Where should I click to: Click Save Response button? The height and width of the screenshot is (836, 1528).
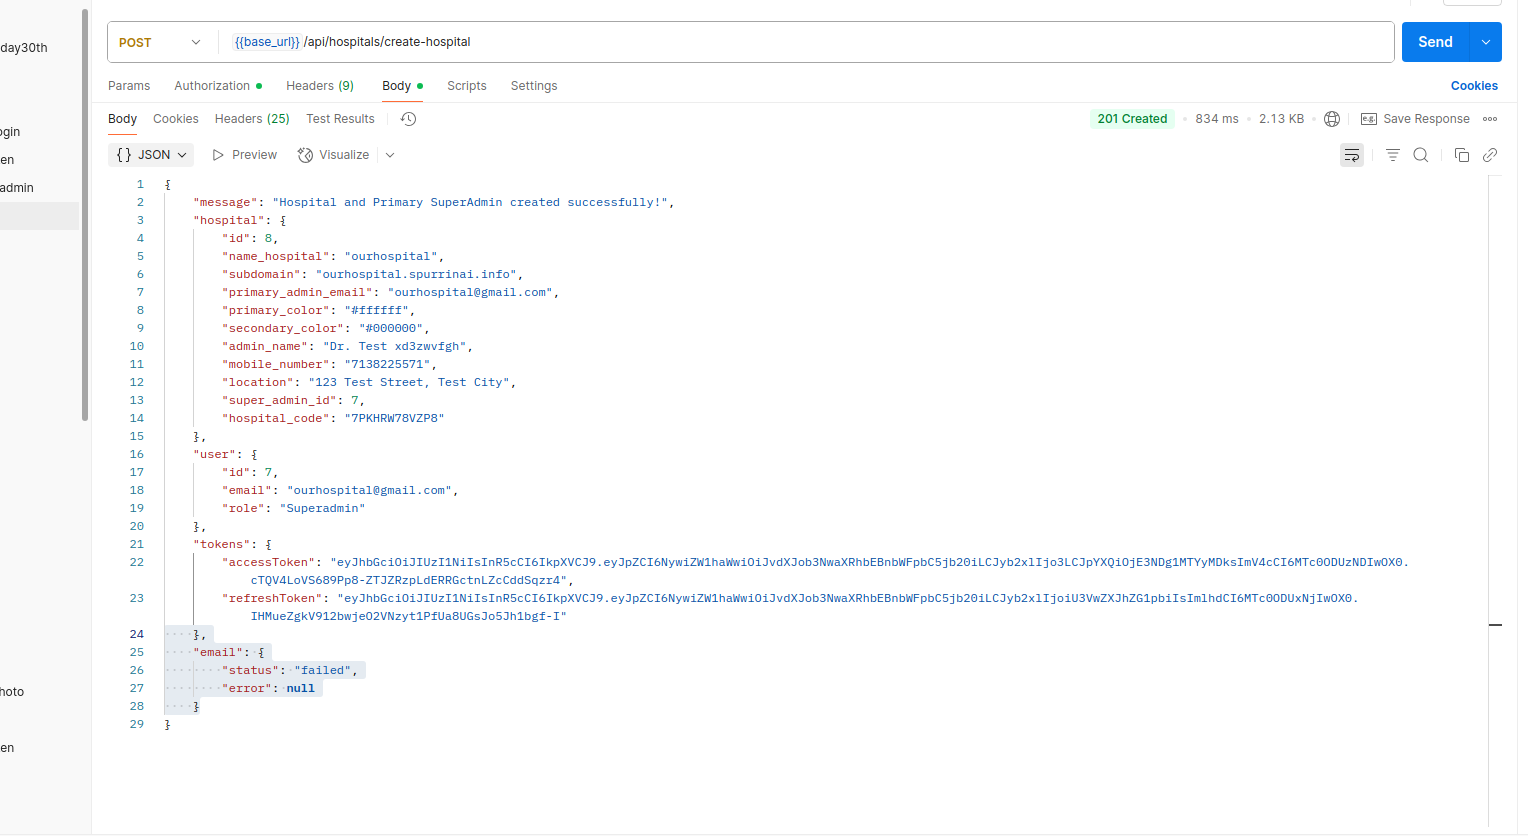1416,119
